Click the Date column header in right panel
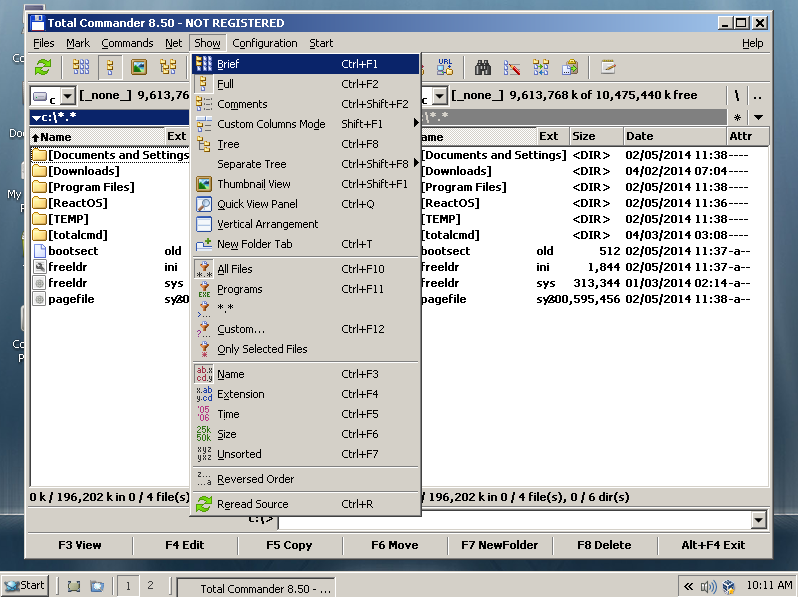798x597 pixels. point(675,136)
